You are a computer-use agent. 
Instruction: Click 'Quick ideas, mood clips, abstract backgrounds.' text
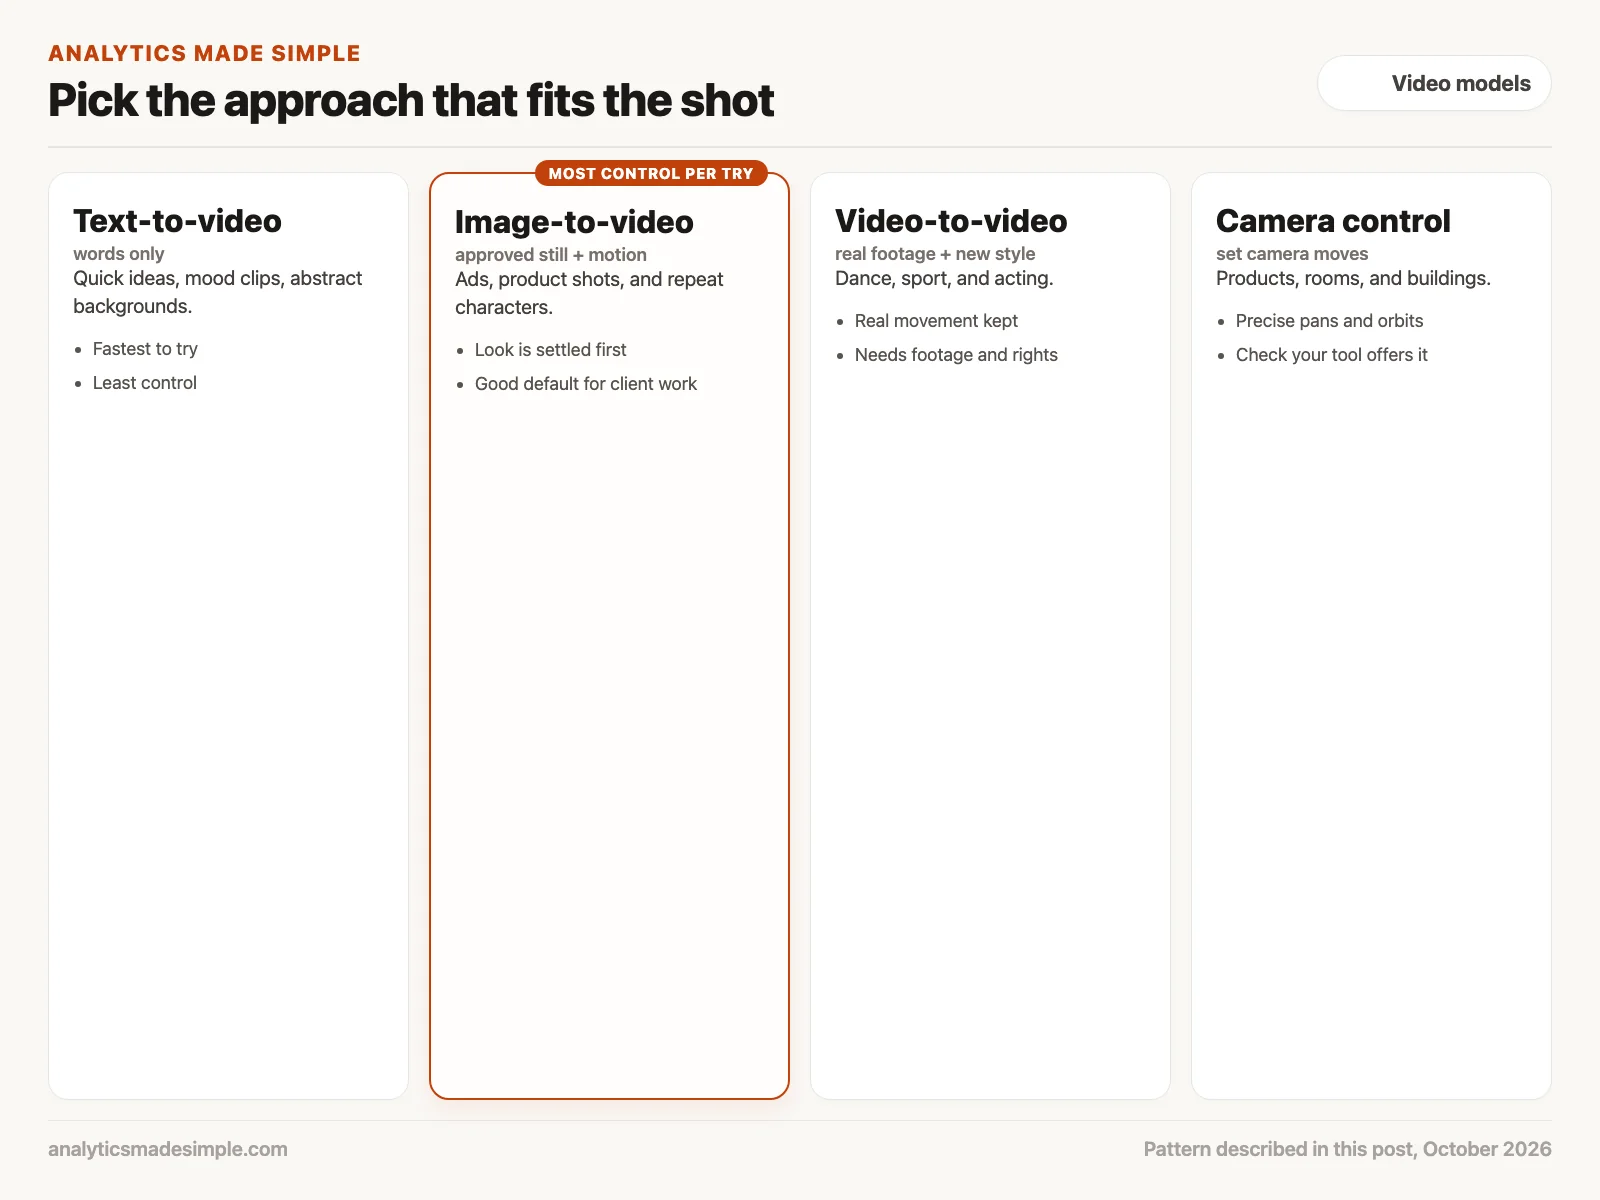point(218,292)
